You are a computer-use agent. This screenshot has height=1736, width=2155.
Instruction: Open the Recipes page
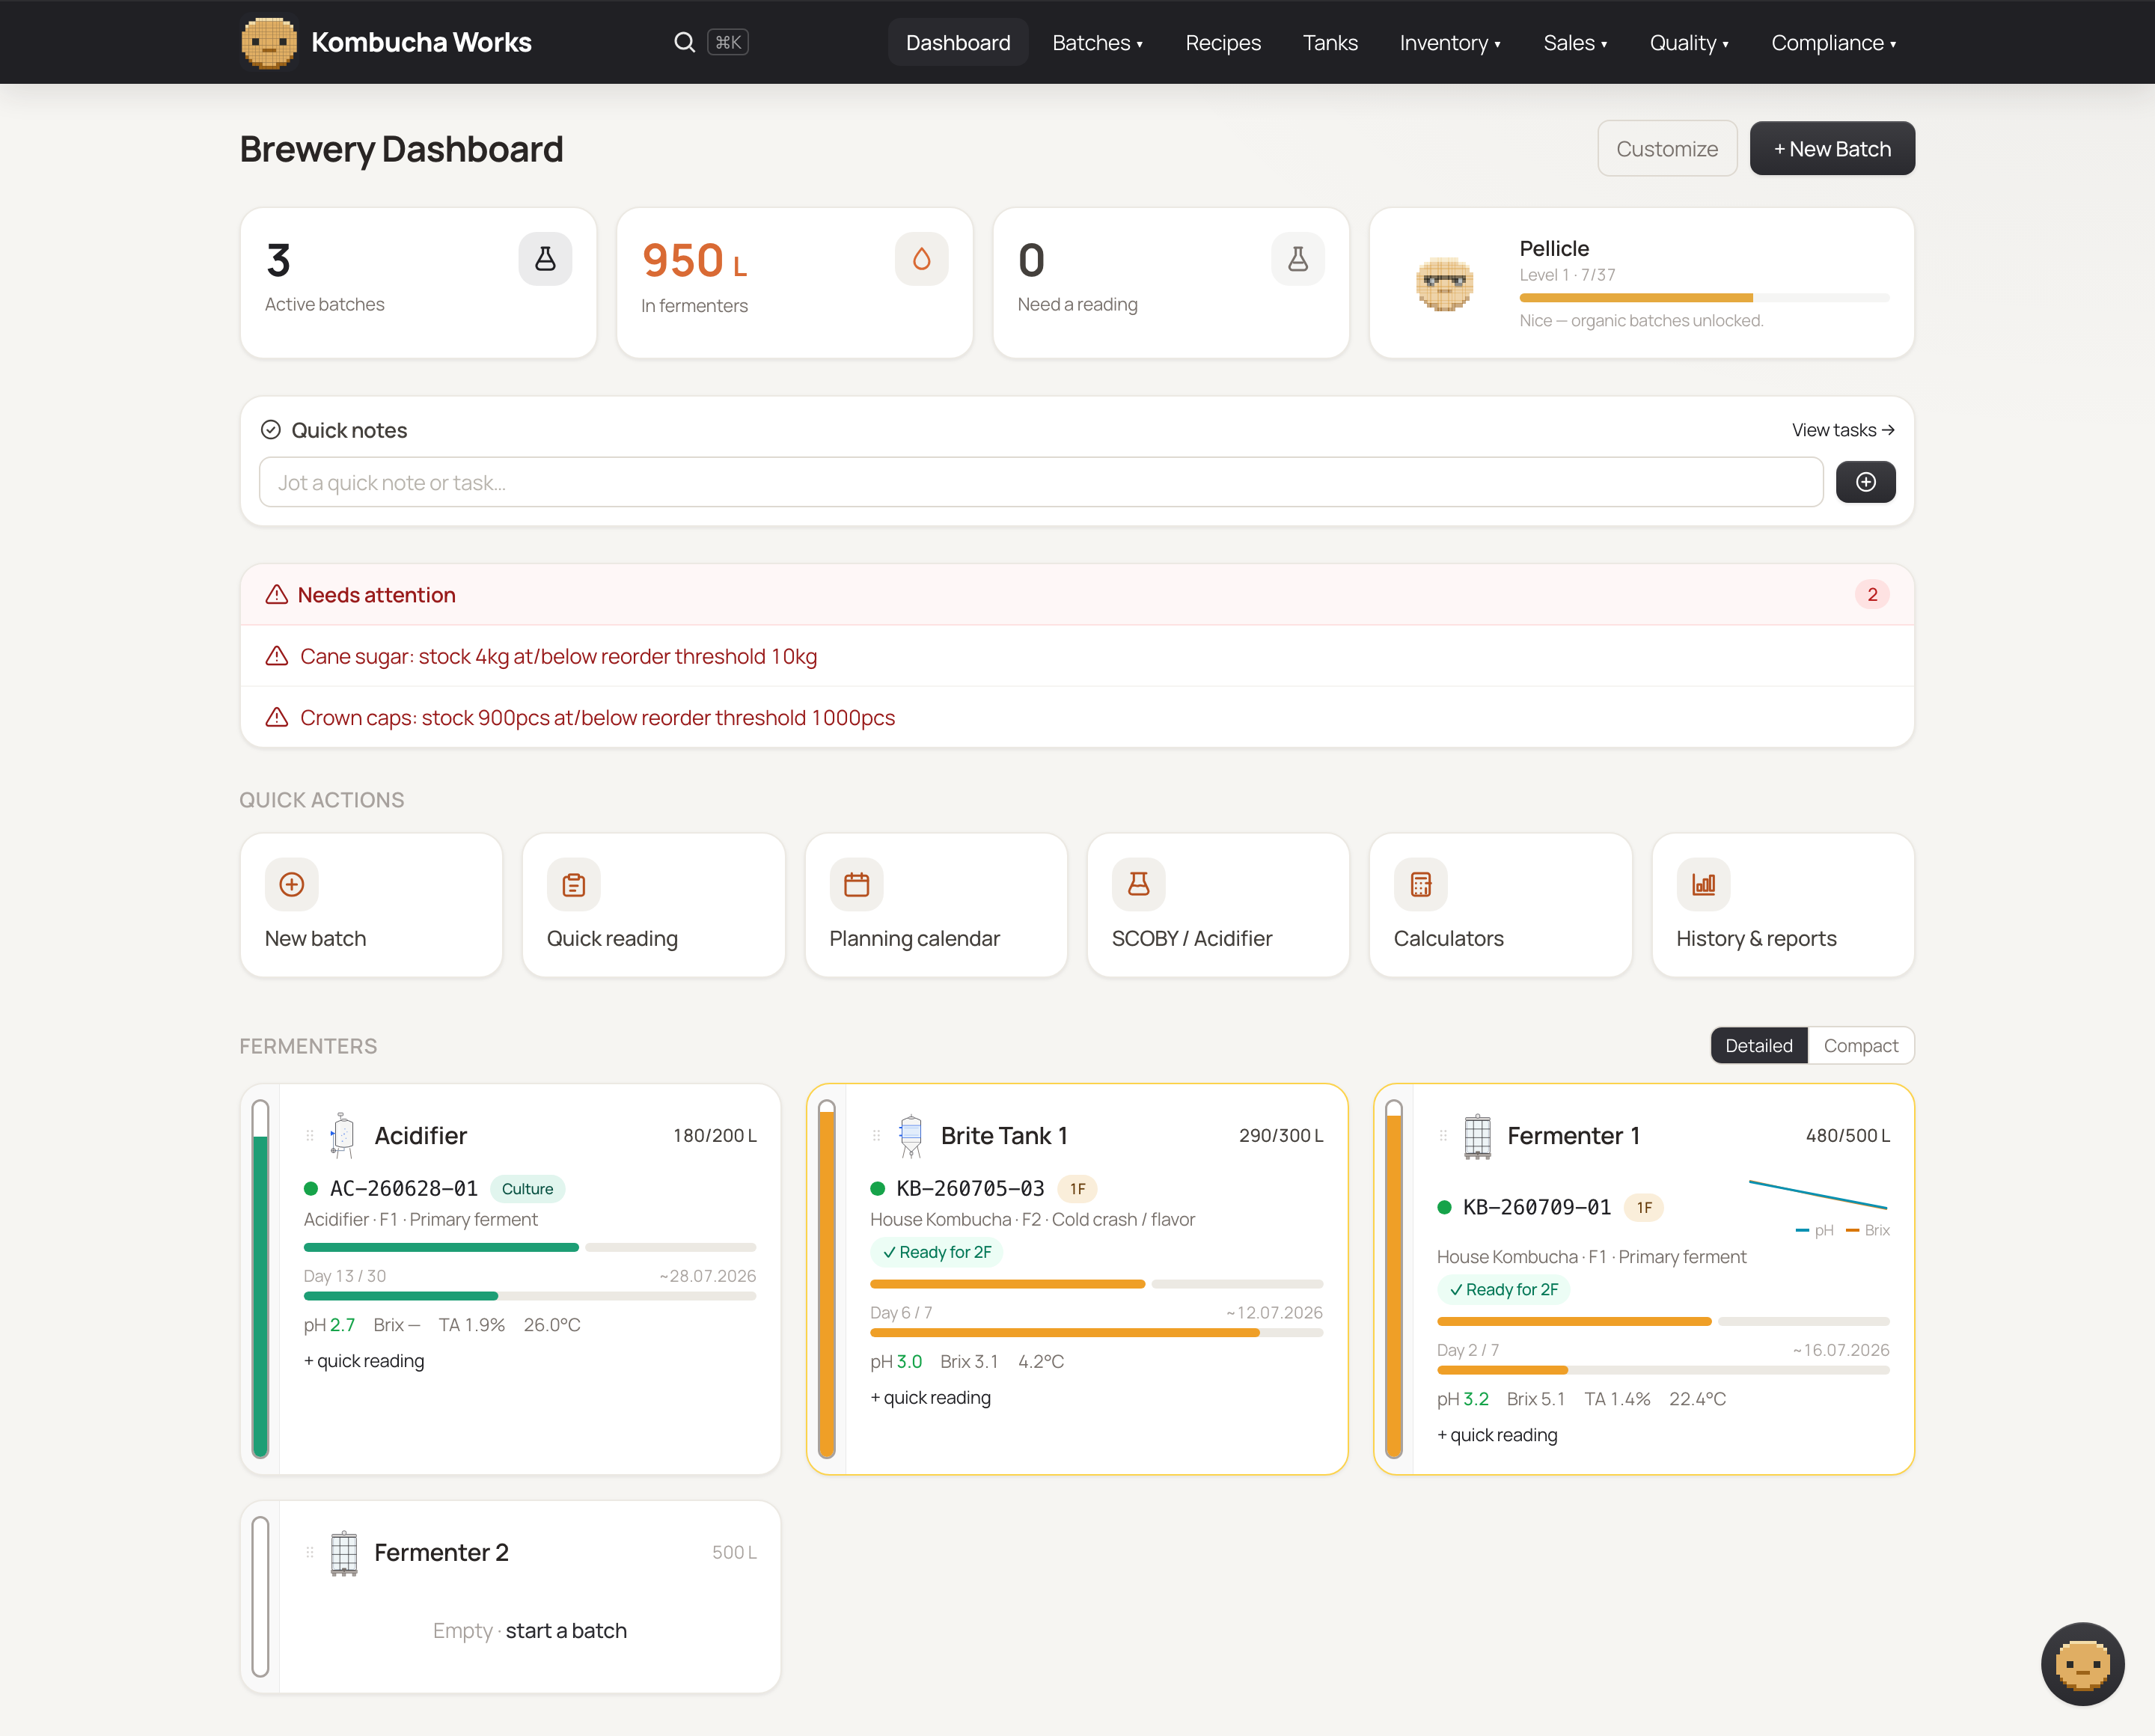1222,42
